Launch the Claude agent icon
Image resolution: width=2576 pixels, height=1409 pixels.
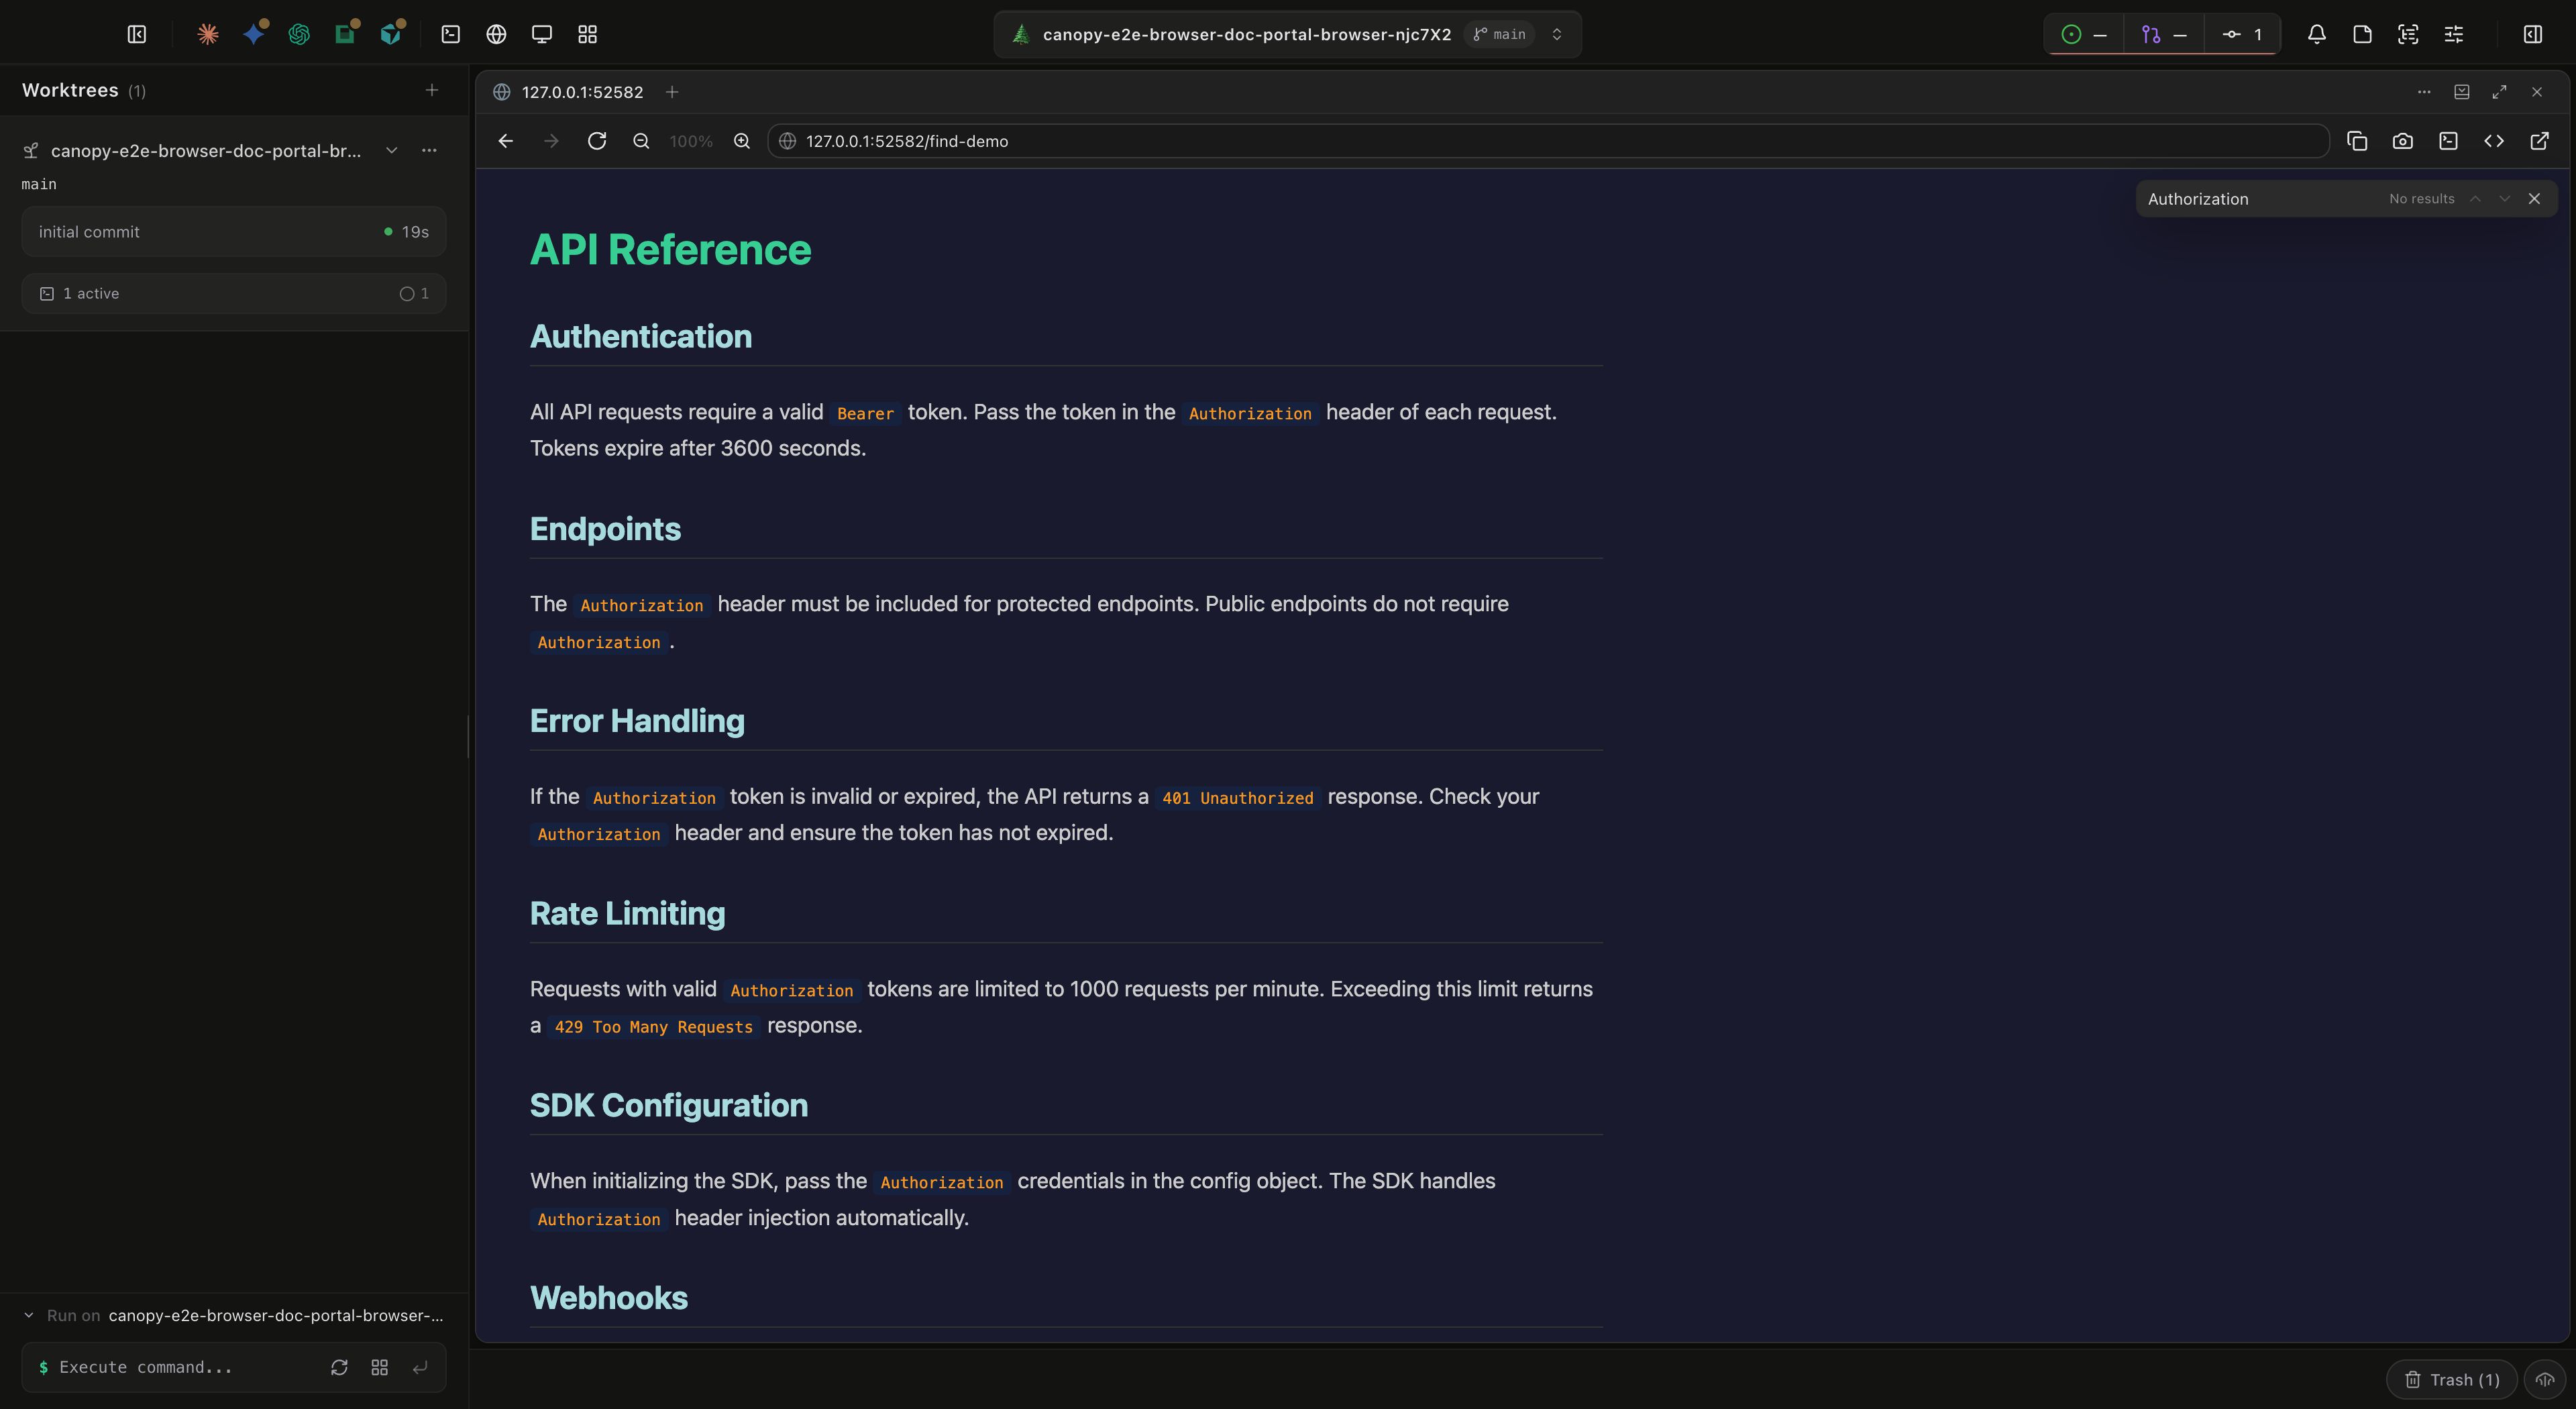click(x=207, y=34)
